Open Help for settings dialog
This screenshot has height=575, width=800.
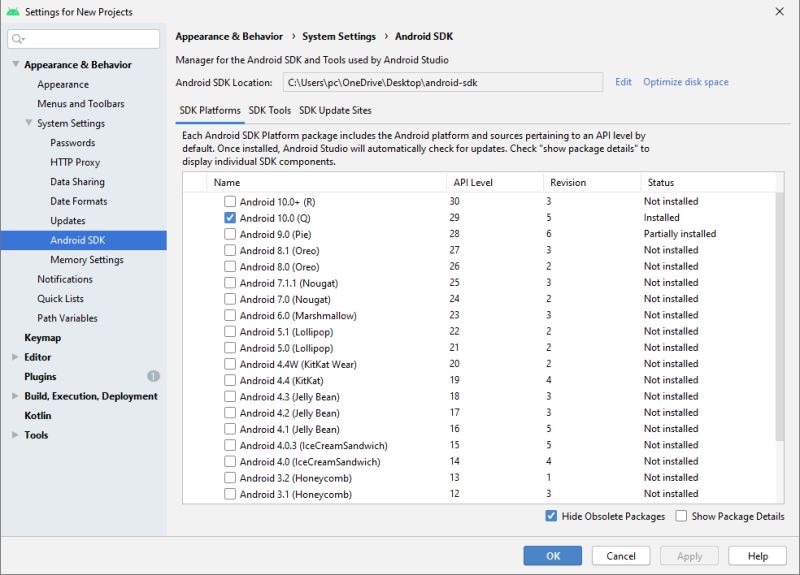click(x=758, y=556)
